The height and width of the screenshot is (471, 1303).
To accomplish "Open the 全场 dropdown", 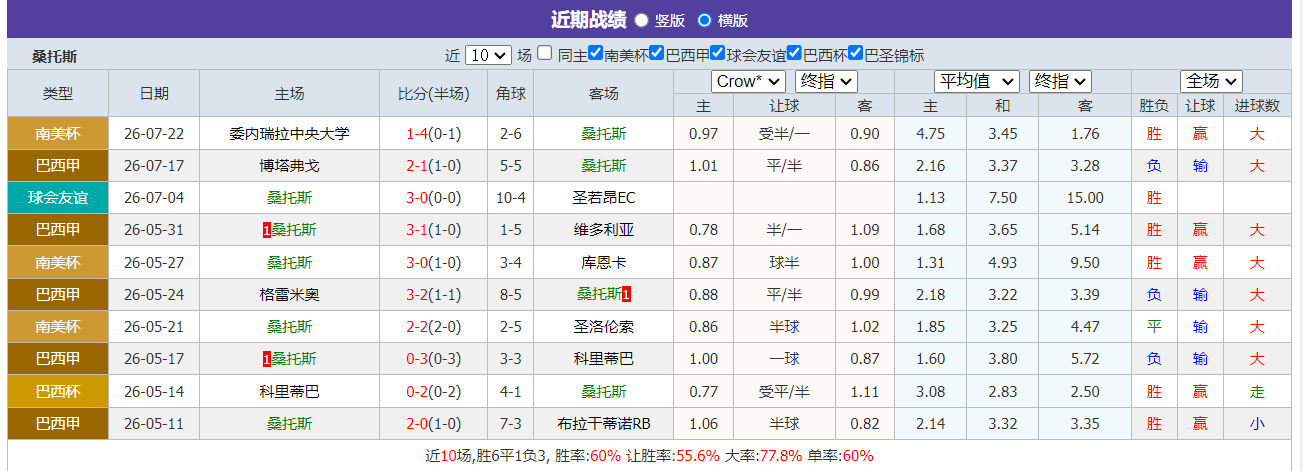I will [x=1211, y=81].
